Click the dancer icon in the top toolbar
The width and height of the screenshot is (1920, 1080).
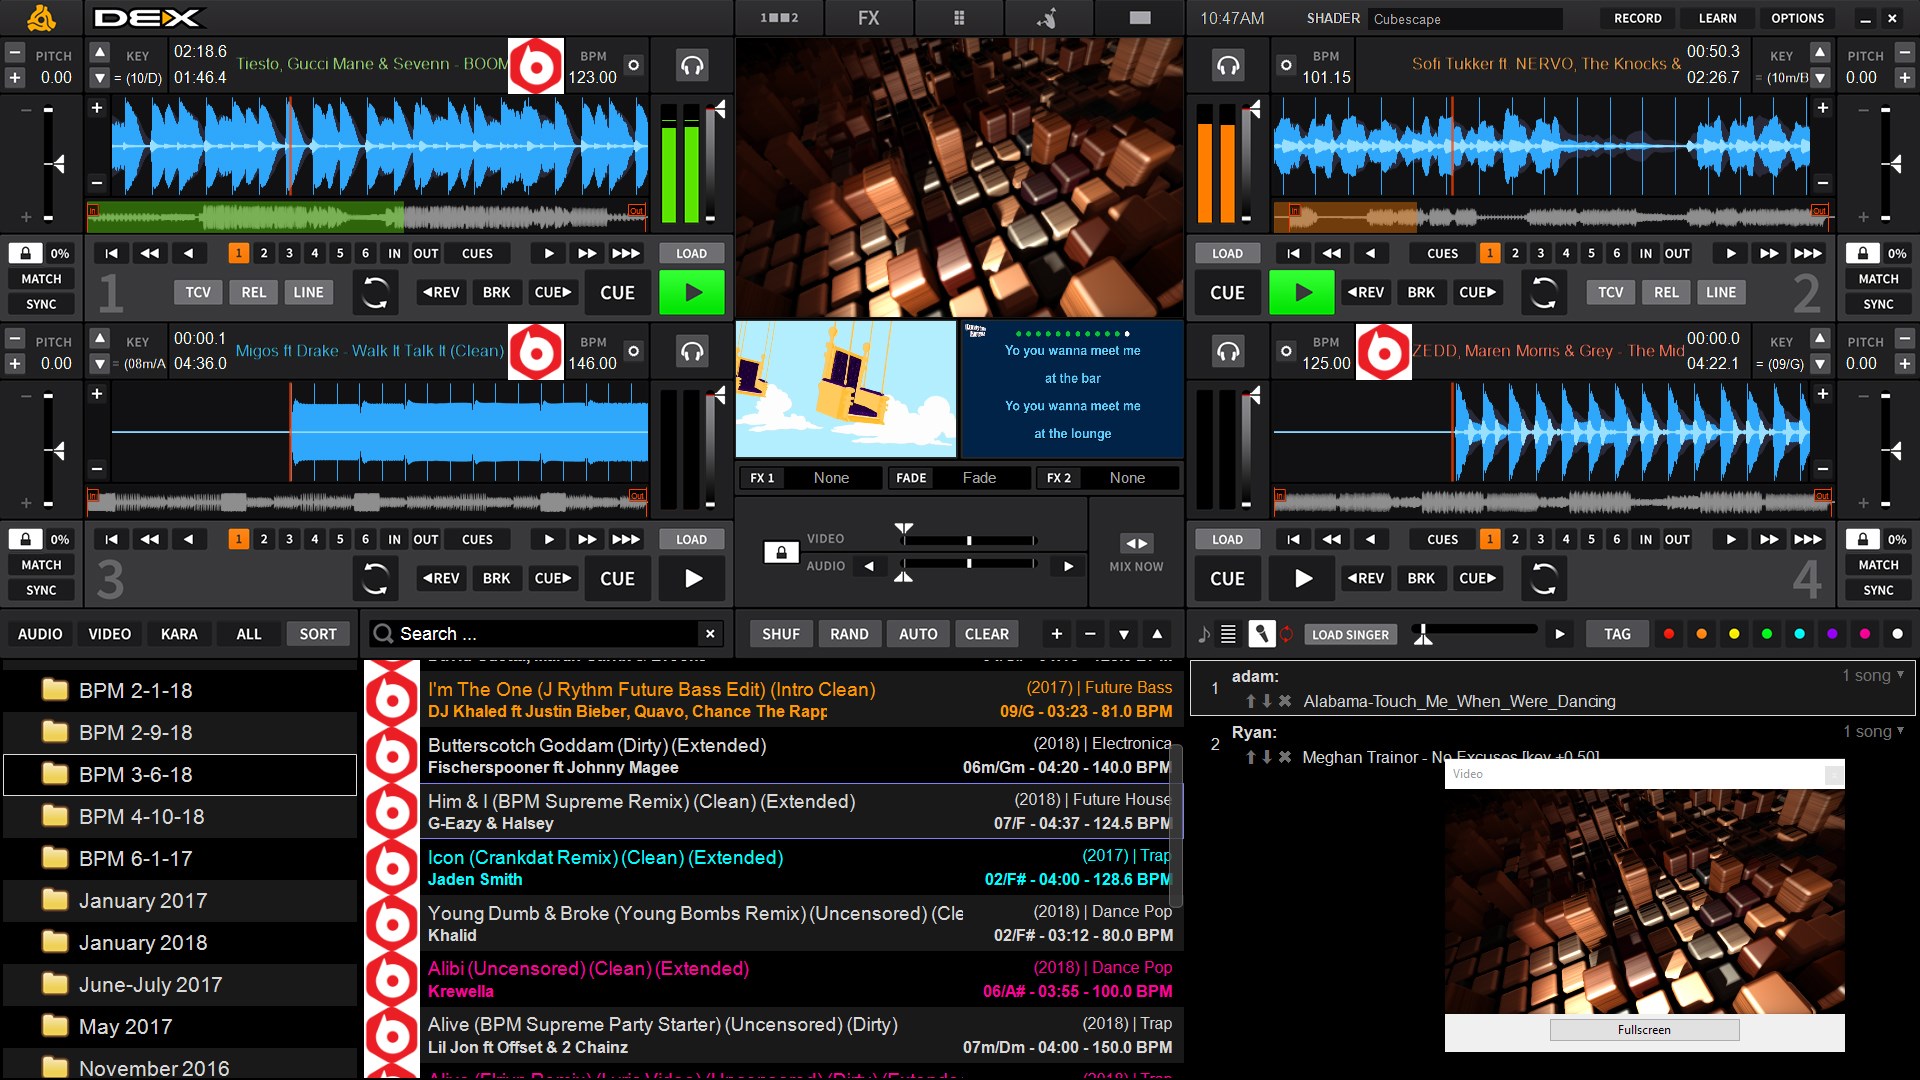point(1048,17)
